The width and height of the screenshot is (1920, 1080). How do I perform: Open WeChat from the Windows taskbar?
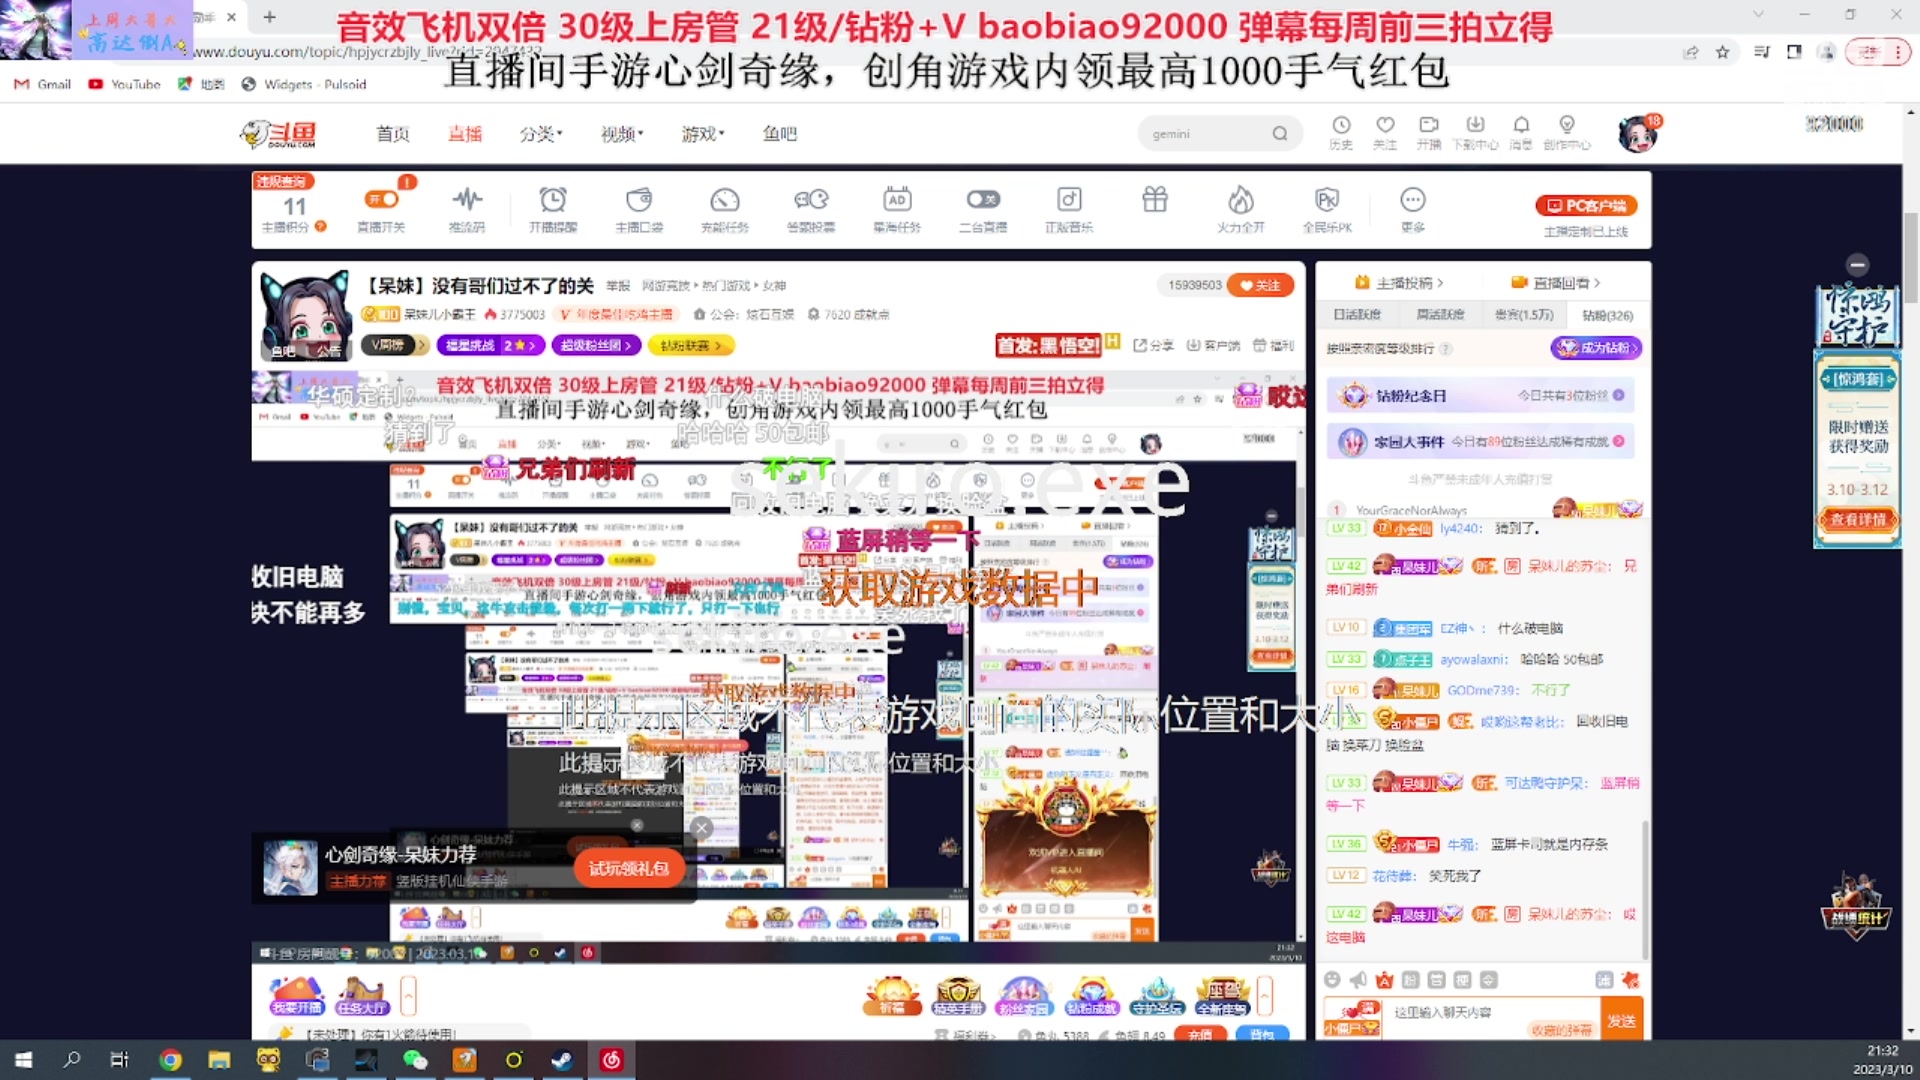click(x=415, y=1060)
